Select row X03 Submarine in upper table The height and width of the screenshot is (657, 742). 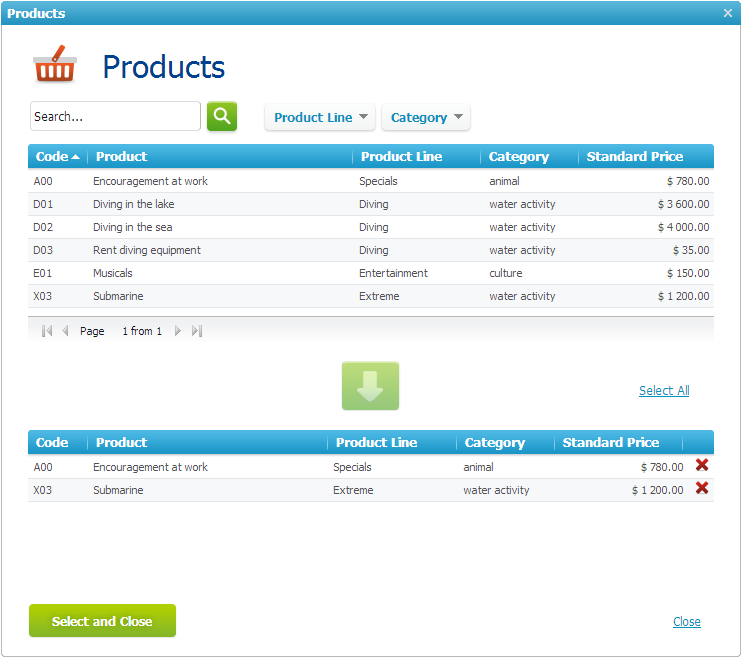pyautogui.click(x=371, y=296)
